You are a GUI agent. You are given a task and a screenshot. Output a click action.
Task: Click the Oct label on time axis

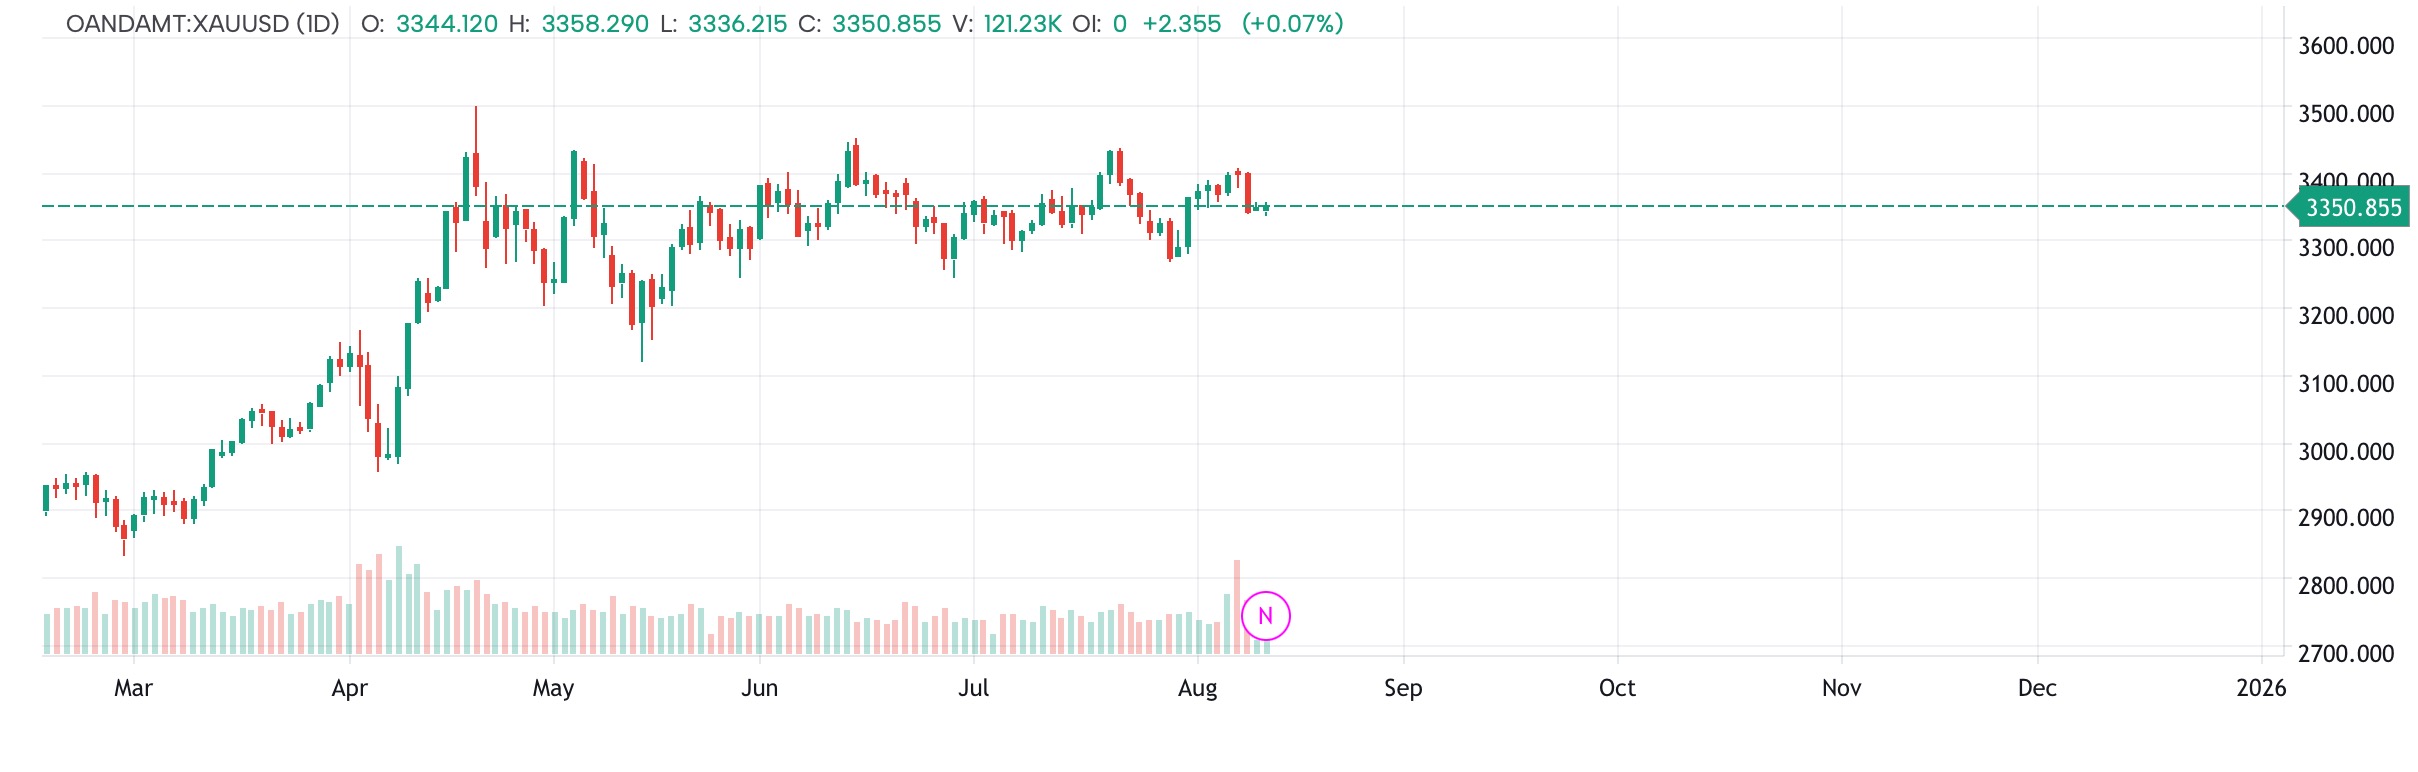tap(1617, 688)
